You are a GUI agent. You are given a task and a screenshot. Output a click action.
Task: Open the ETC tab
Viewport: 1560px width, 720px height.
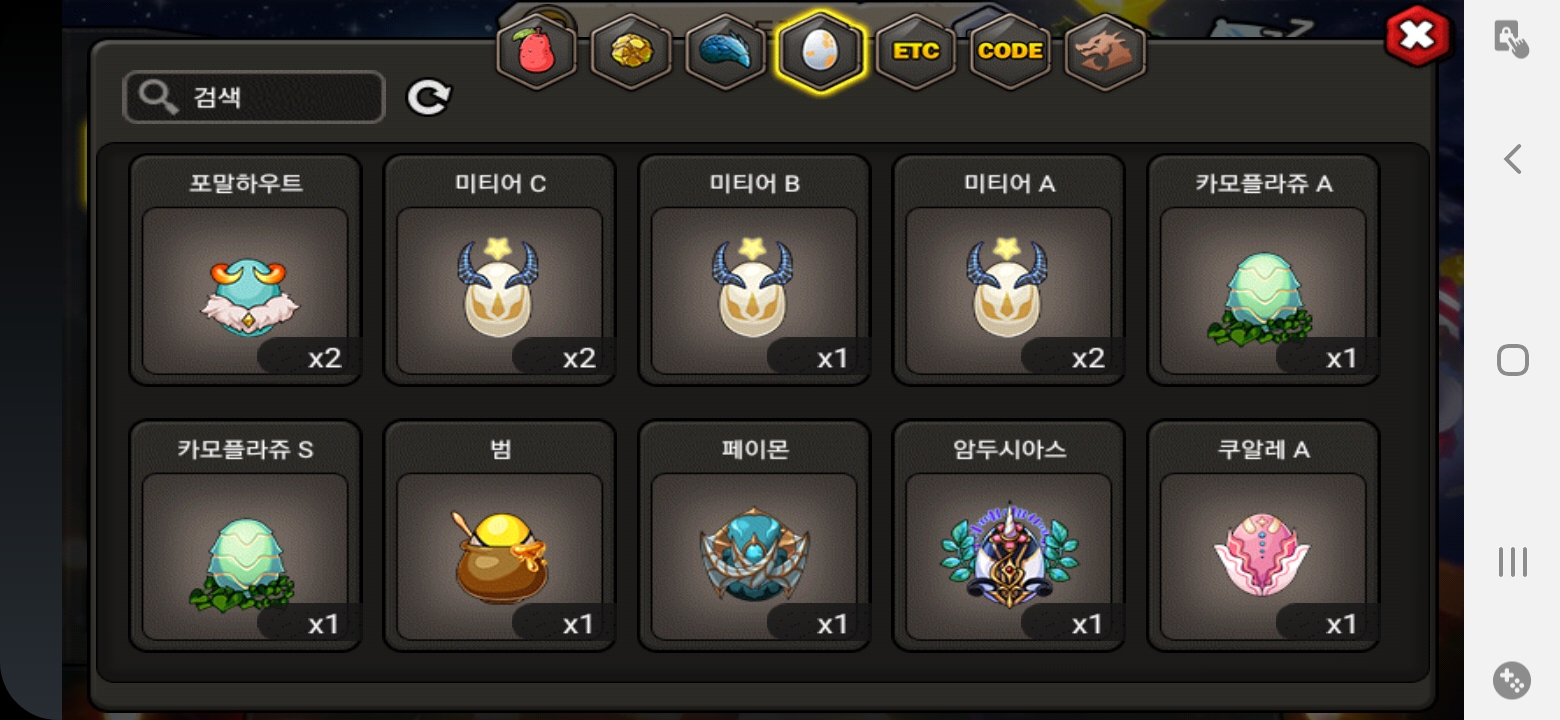[x=915, y=51]
